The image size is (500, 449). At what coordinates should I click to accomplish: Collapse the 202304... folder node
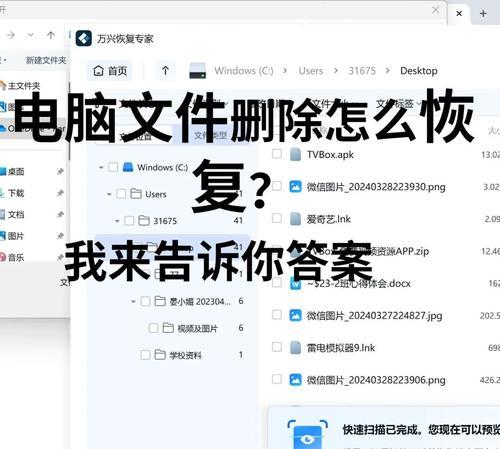point(133,302)
